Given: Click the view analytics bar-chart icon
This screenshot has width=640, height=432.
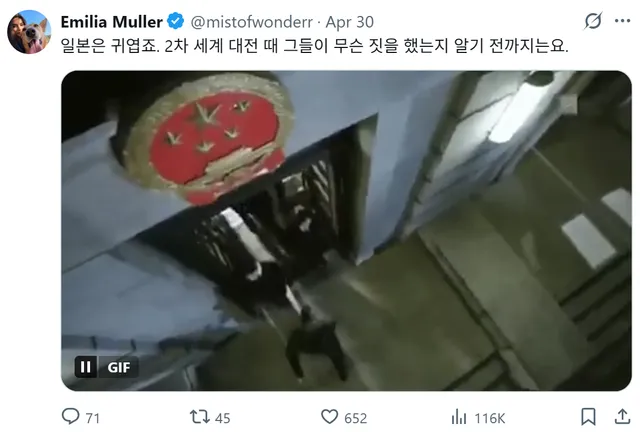Looking at the screenshot, I should coord(459,417).
